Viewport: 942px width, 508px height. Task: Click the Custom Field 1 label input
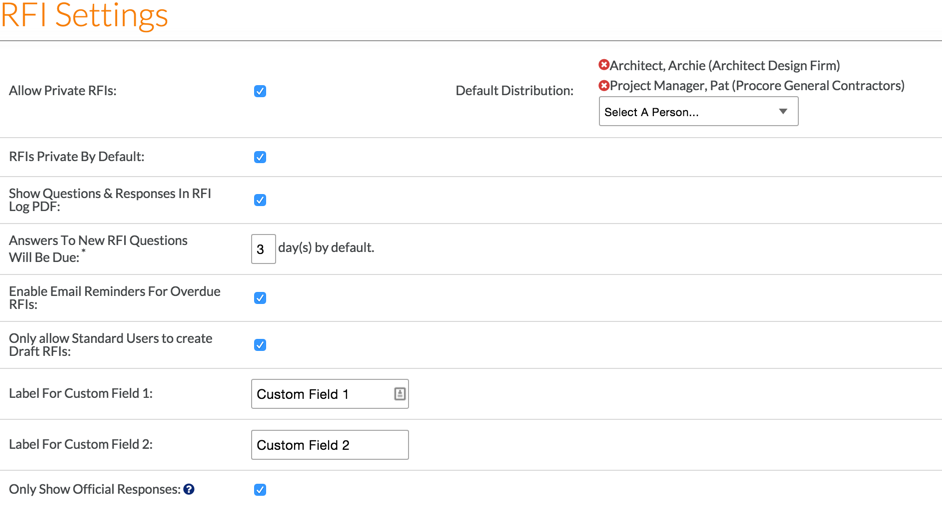(330, 394)
